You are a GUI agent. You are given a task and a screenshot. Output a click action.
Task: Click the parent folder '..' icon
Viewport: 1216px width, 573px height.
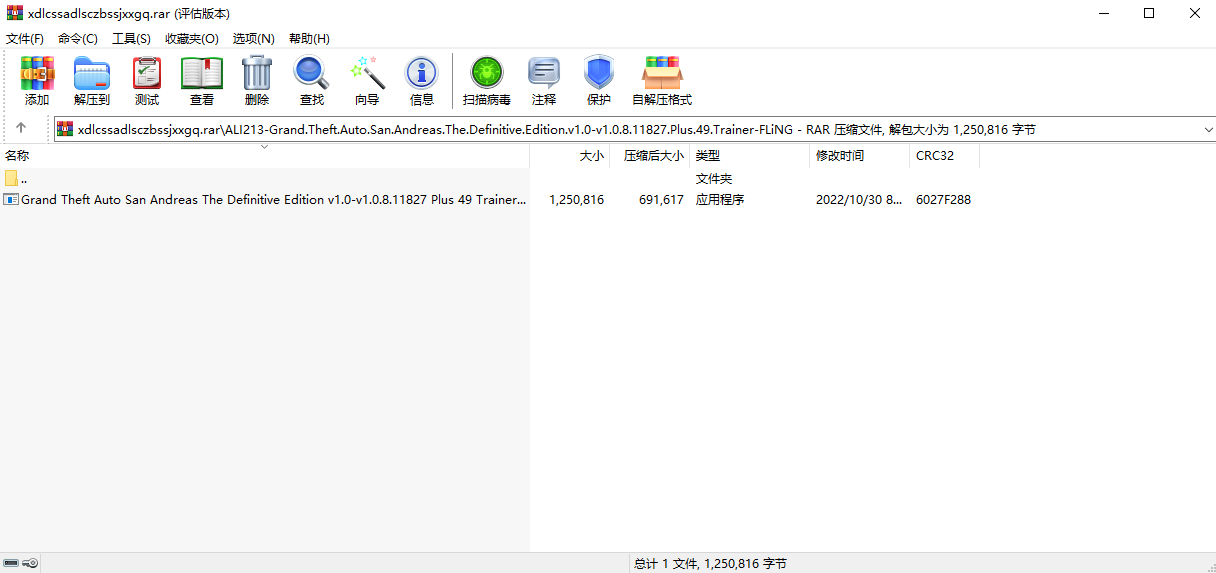(x=11, y=178)
